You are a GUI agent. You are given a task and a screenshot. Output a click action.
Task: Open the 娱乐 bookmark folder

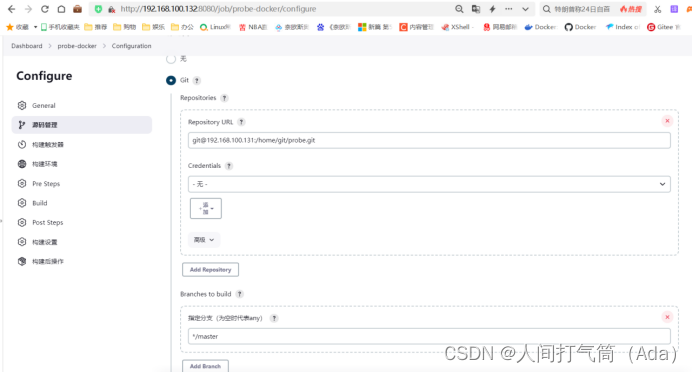pos(153,27)
